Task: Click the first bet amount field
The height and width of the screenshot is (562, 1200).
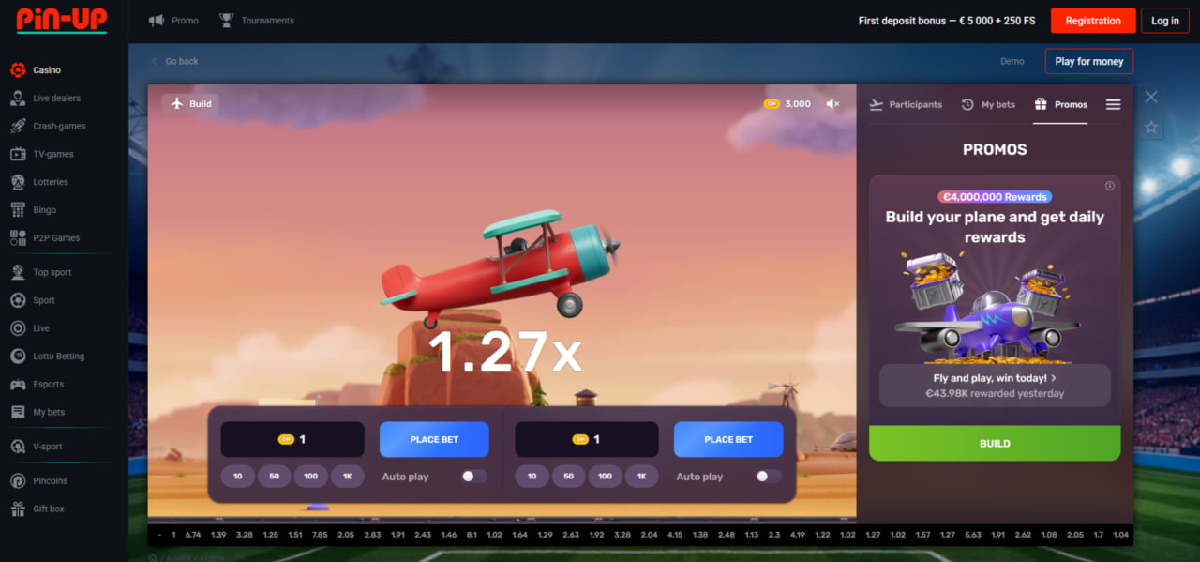Action: coord(293,439)
